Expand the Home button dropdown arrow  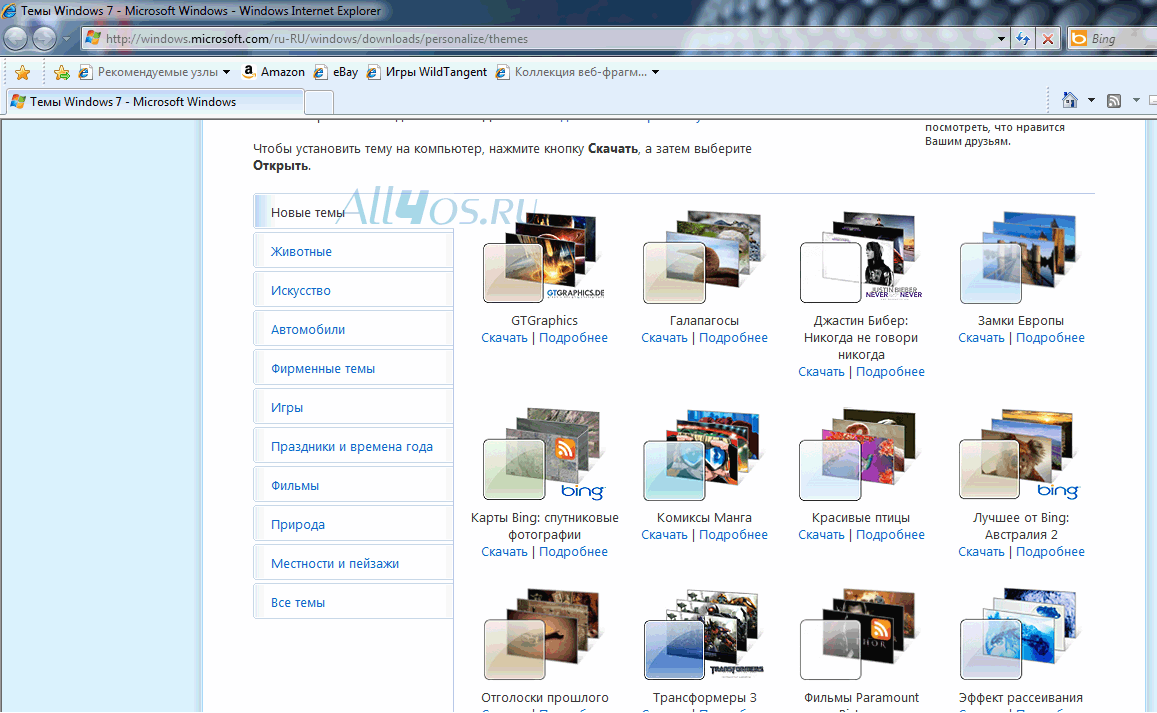(1091, 100)
